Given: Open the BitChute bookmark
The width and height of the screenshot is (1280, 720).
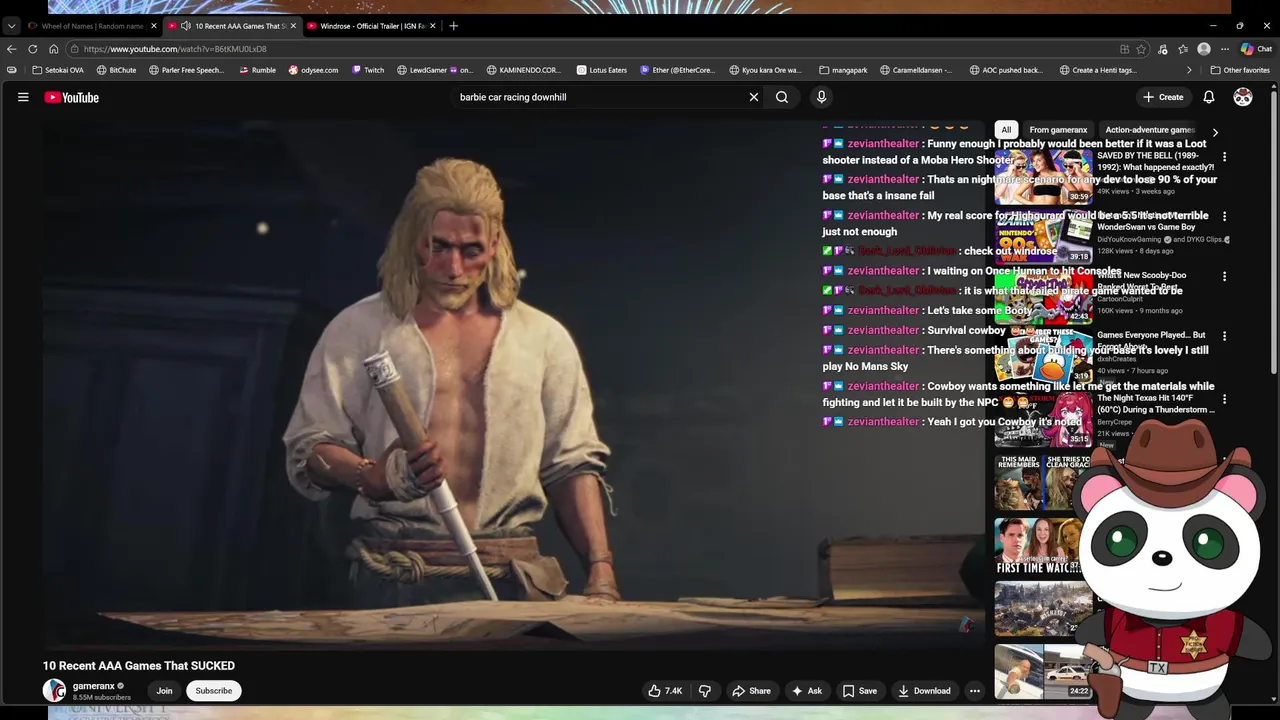Looking at the screenshot, I should (116, 70).
